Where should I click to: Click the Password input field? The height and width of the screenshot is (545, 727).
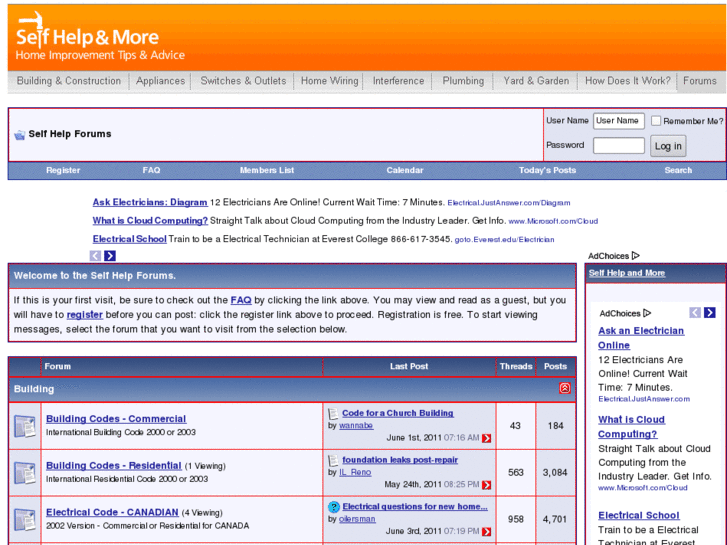click(x=619, y=146)
